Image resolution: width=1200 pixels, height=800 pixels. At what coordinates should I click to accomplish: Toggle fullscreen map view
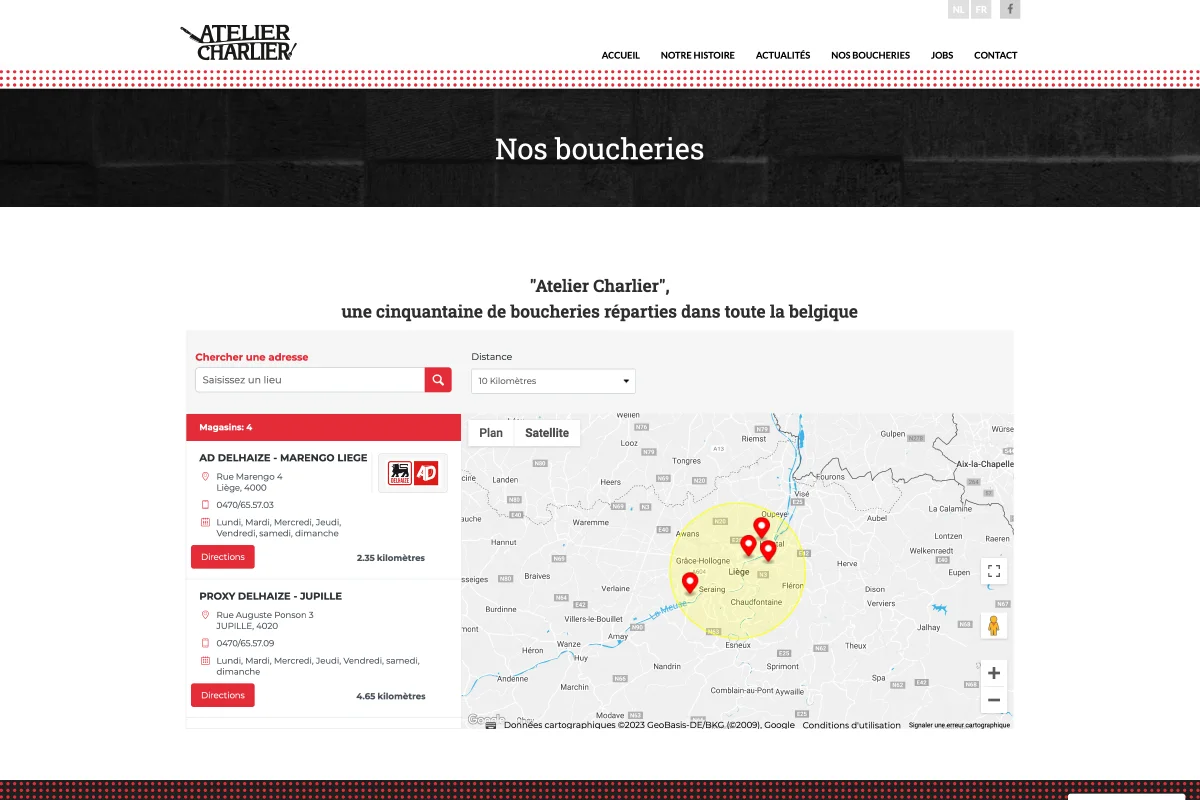(993, 571)
